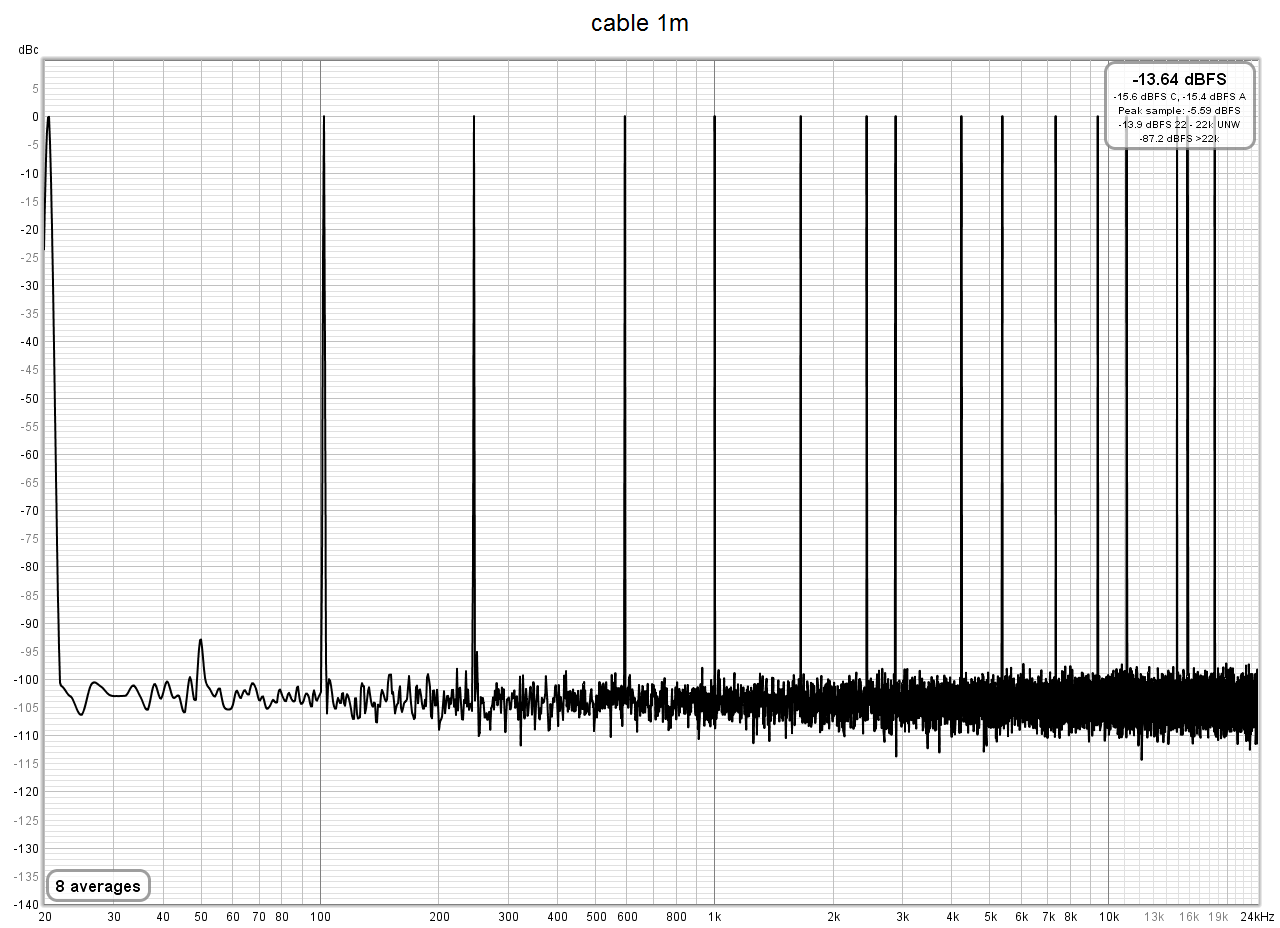Click the top of the 1 kHz tone peak
The height and width of the screenshot is (928, 1280).
click(x=714, y=117)
